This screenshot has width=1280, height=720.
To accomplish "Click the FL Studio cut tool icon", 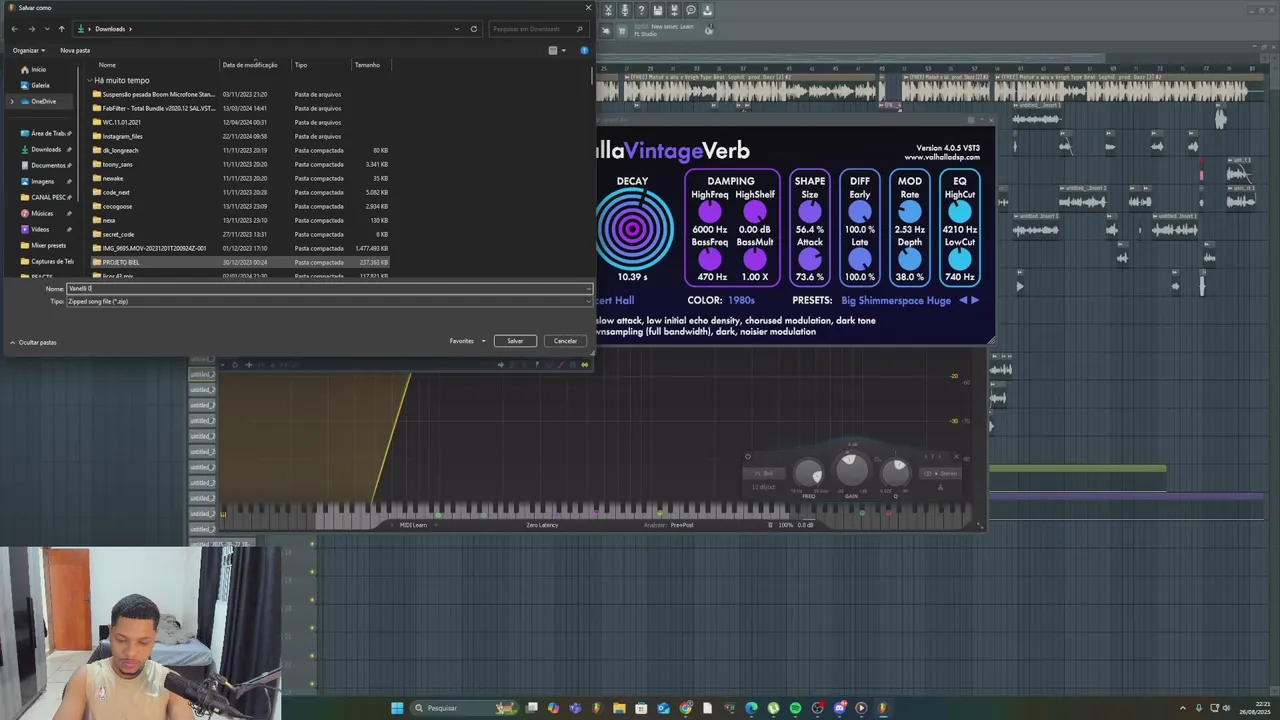I will click(607, 10).
